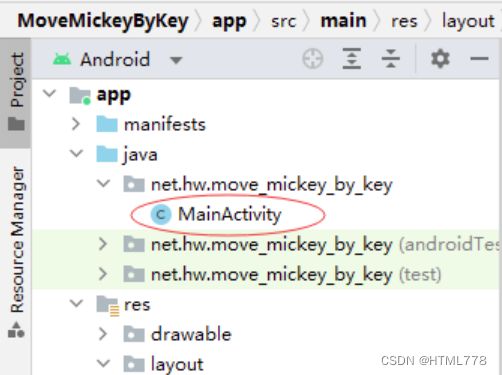Click the main breadcrumb
The height and width of the screenshot is (375, 502).
coord(343,21)
